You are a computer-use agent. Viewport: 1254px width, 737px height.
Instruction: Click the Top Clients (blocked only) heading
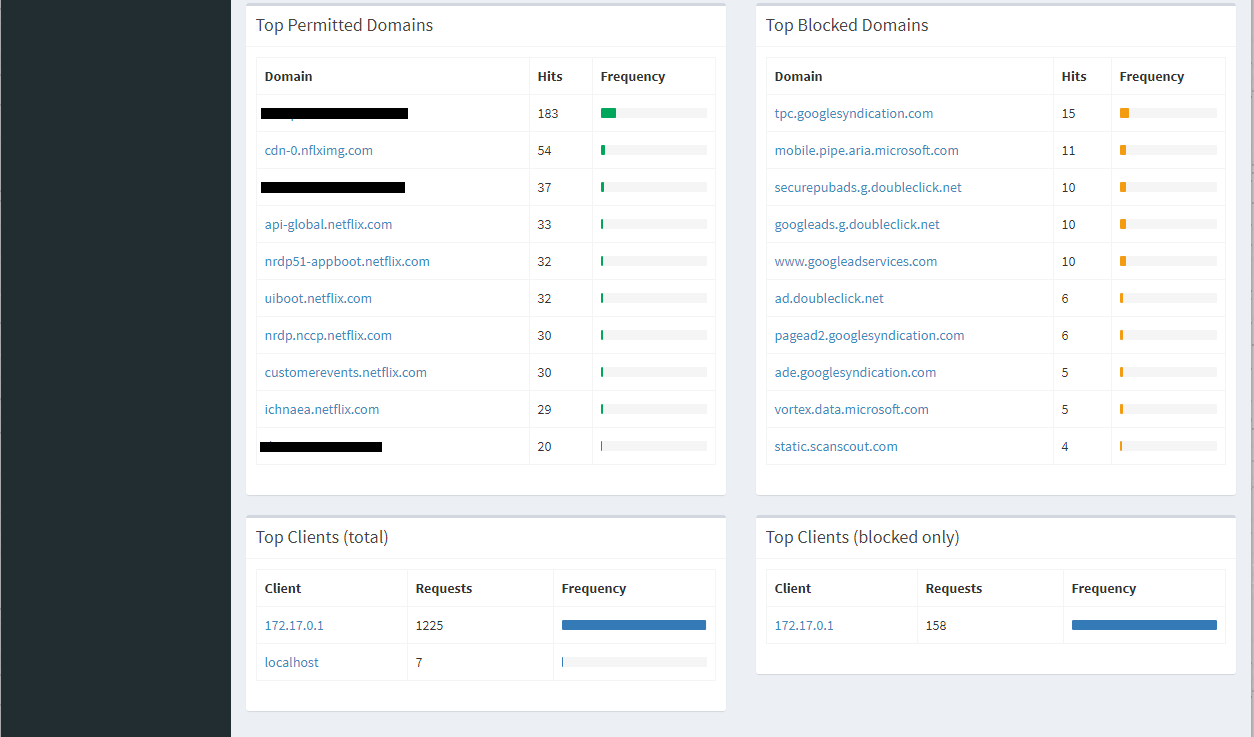pyautogui.click(x=862, y=537)
